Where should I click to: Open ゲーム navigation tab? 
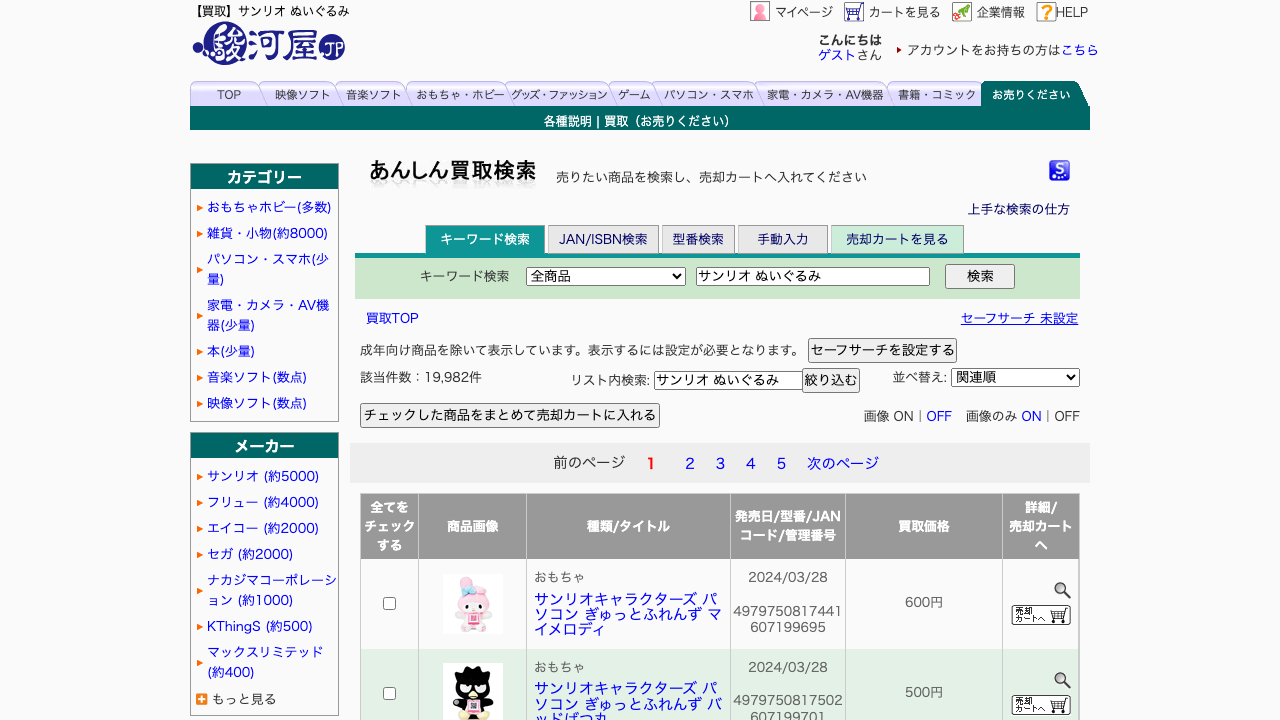[634, 94]
